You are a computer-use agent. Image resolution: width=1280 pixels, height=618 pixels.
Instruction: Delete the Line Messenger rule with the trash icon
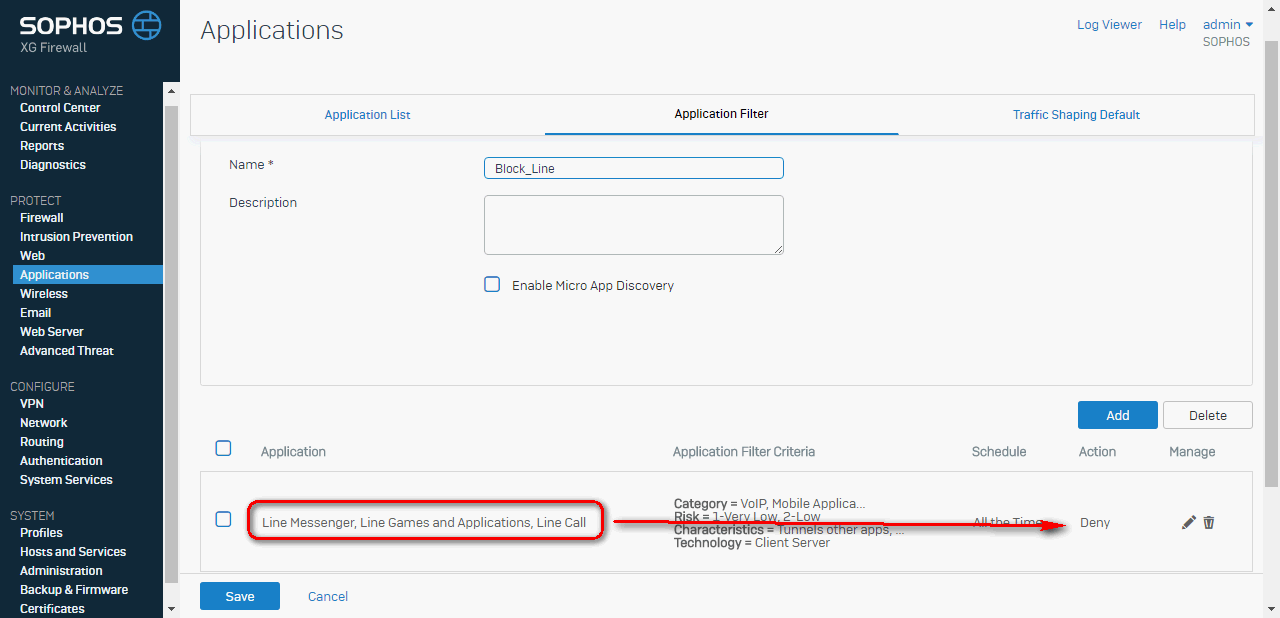point(1209,522)
